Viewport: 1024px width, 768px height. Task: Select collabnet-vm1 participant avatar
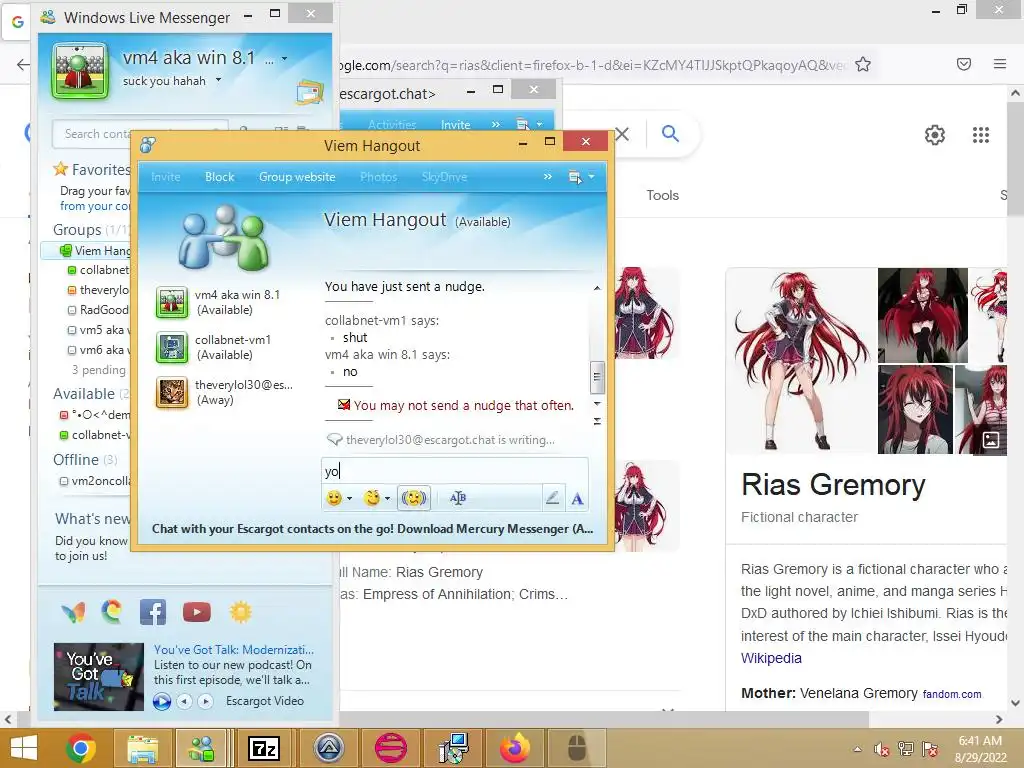(x=172, y=347)
